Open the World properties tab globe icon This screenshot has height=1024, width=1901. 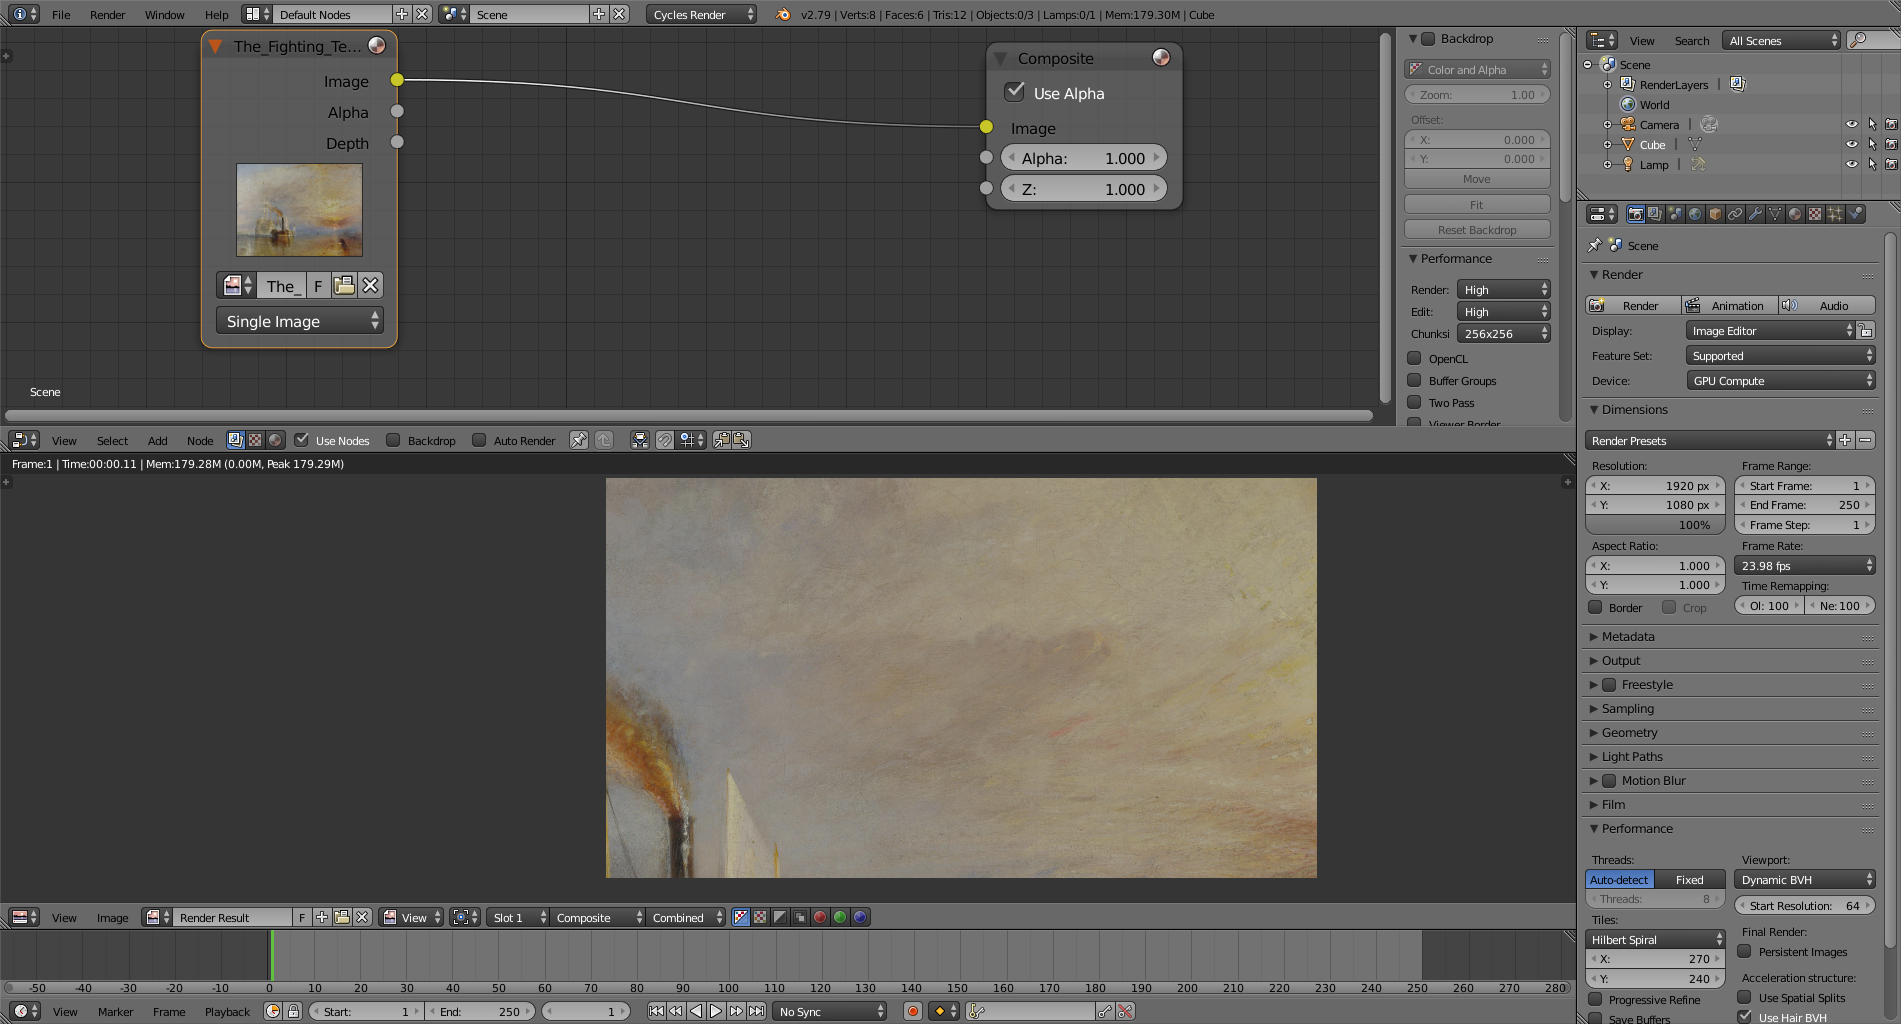tap(1695, 214)
